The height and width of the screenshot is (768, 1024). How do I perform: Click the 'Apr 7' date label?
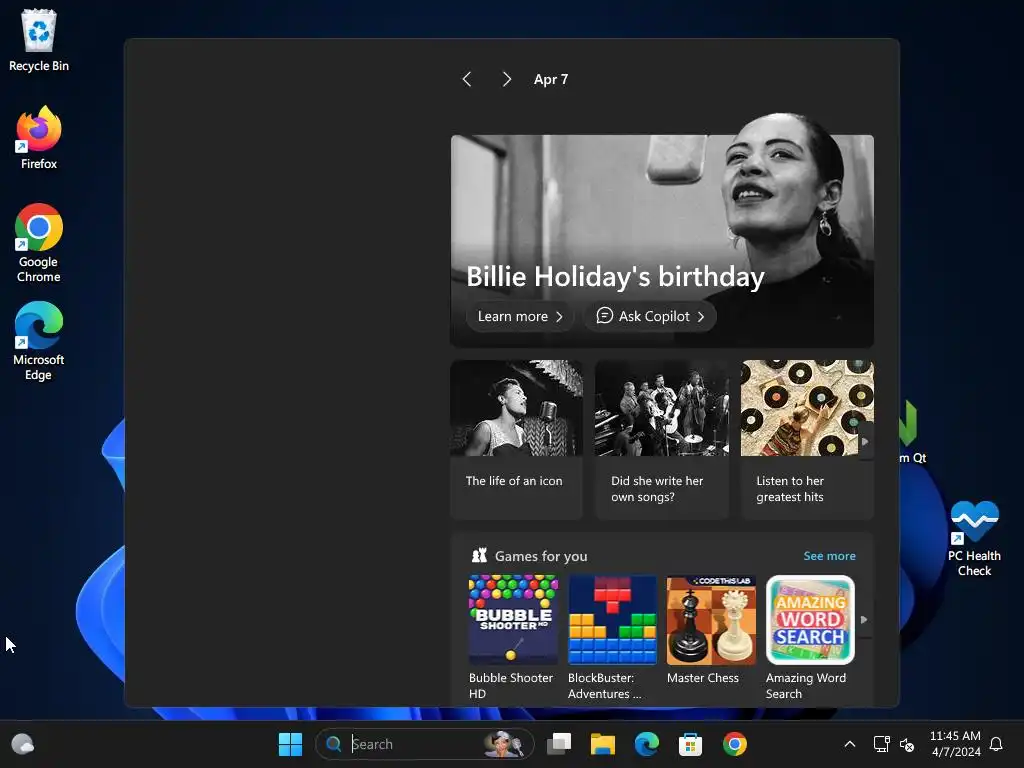point(551,80)
